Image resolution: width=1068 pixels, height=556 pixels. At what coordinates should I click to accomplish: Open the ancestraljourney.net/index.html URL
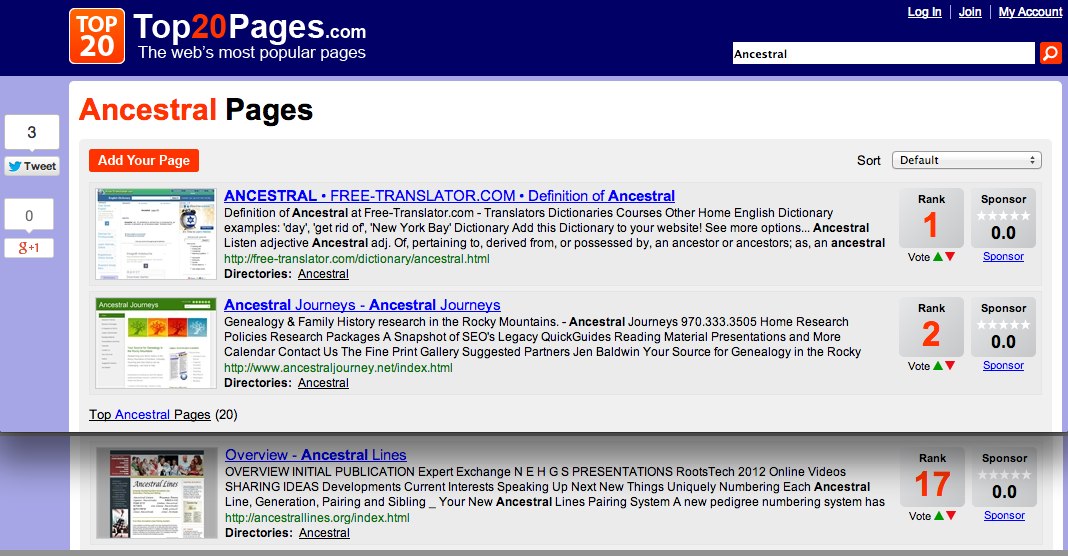(339, 368)
